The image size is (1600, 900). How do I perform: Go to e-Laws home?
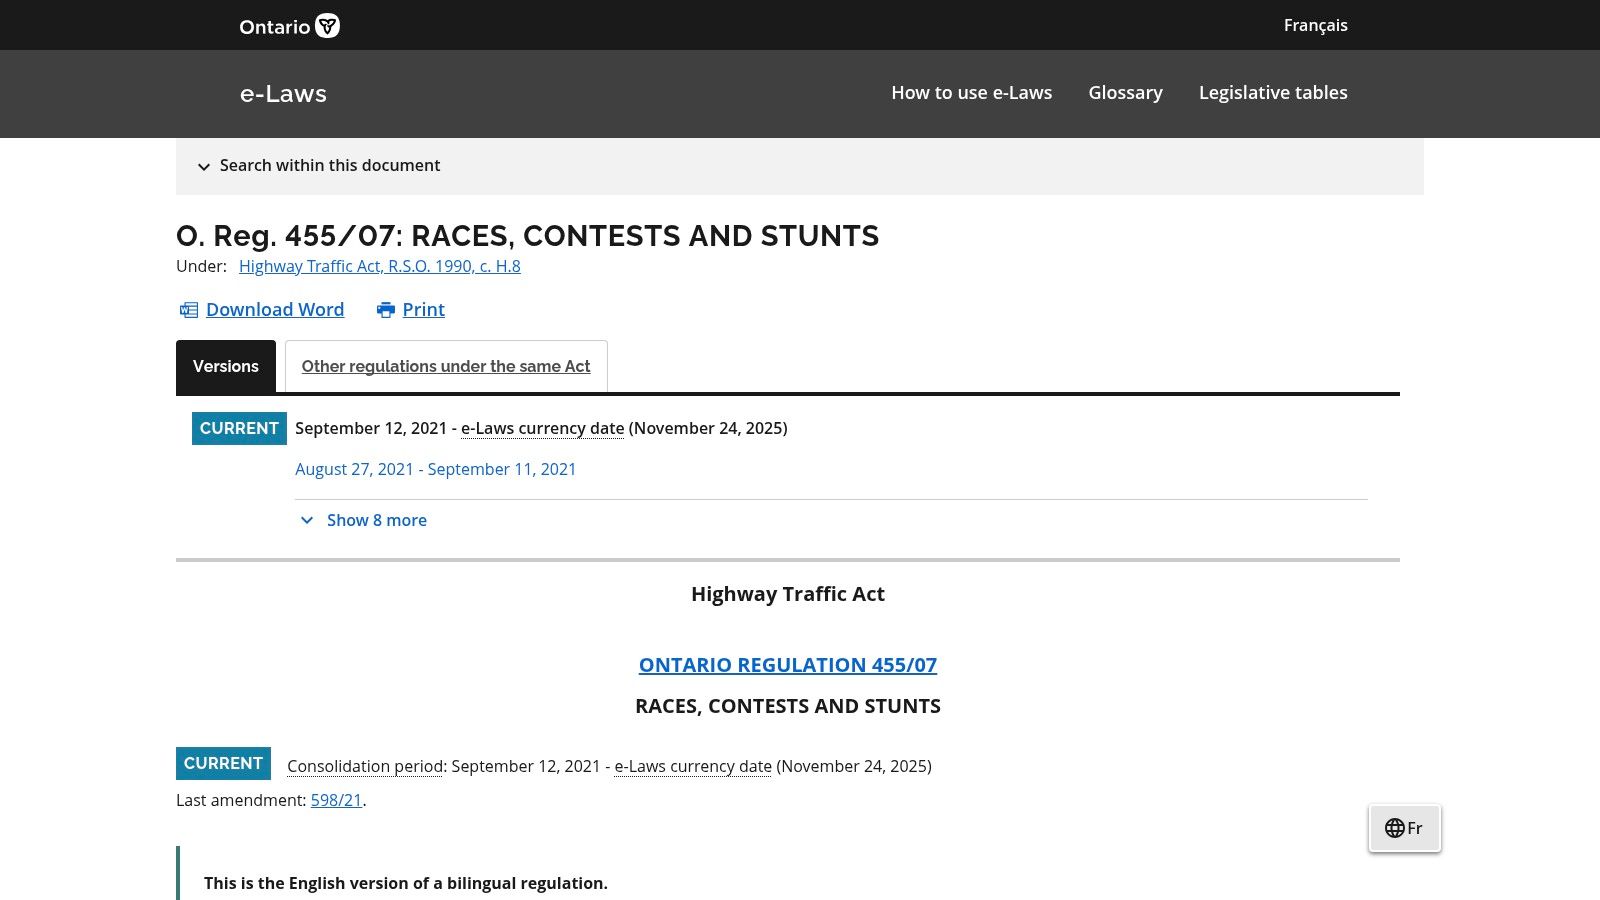[283, 93]
